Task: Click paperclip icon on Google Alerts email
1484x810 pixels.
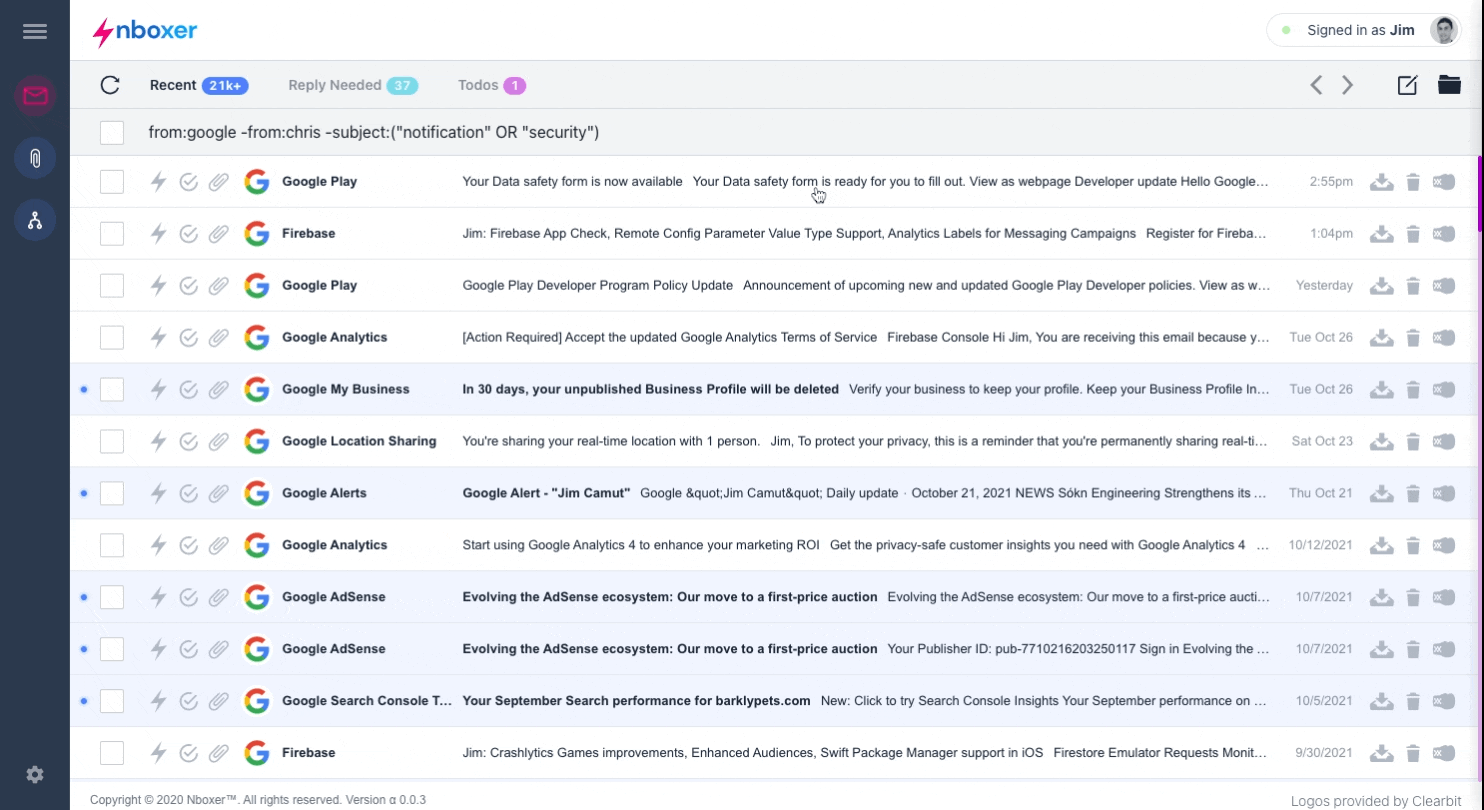Action: pyautogui.click(x=218, y=493)
